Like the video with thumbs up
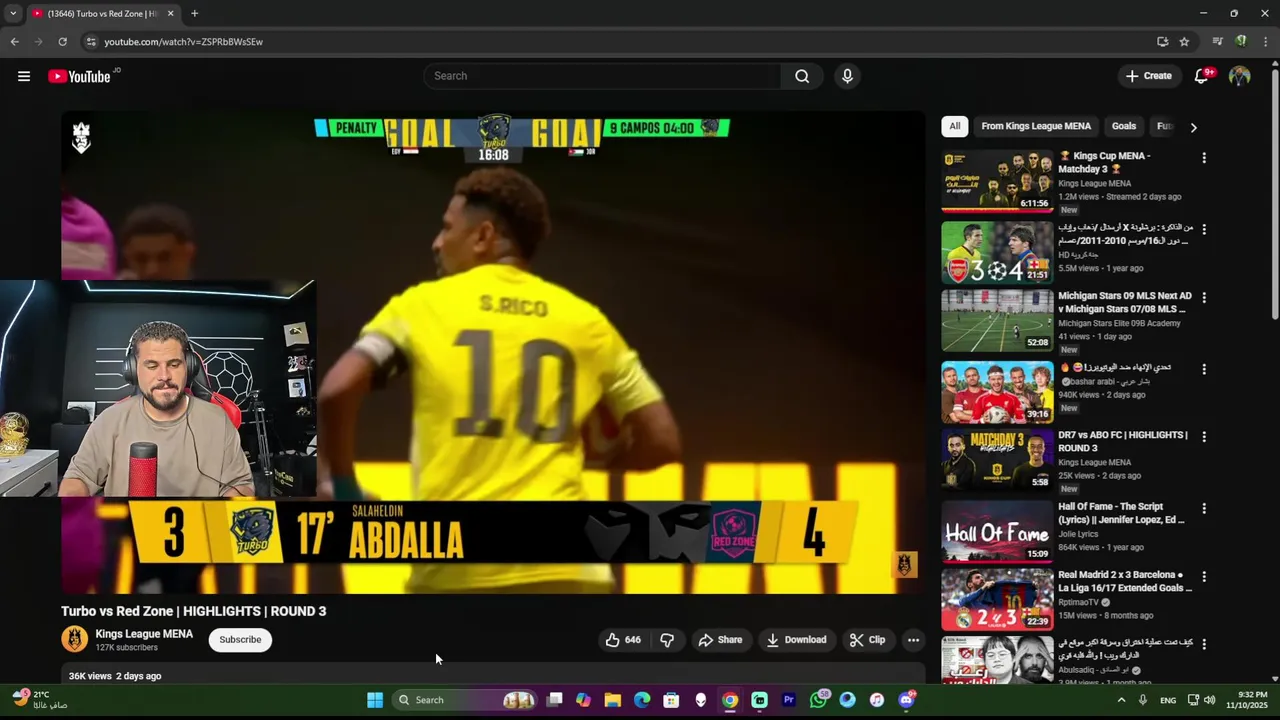The image size is (1280, 720). click(622, 640)
